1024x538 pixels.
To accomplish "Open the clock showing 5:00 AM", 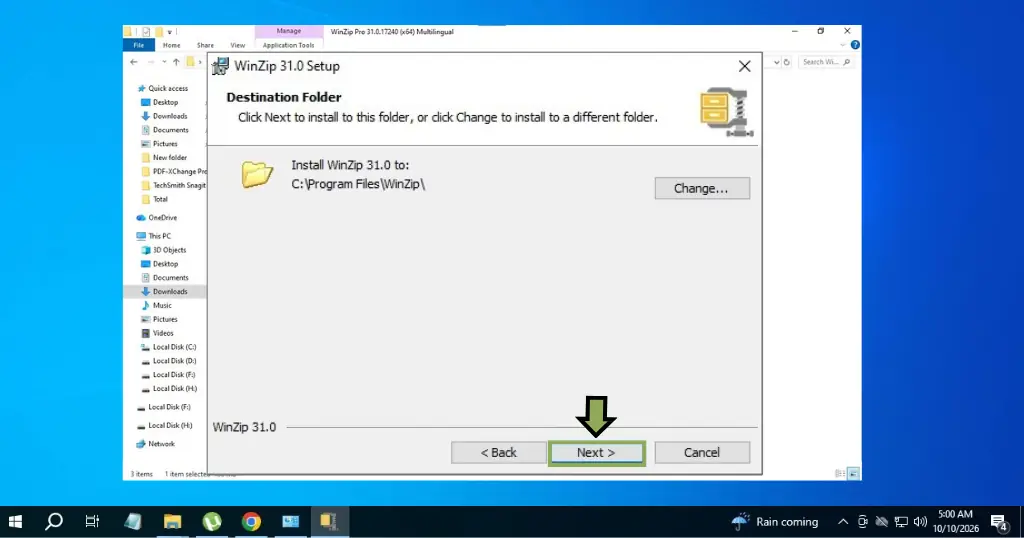I will tap(955, 522).
